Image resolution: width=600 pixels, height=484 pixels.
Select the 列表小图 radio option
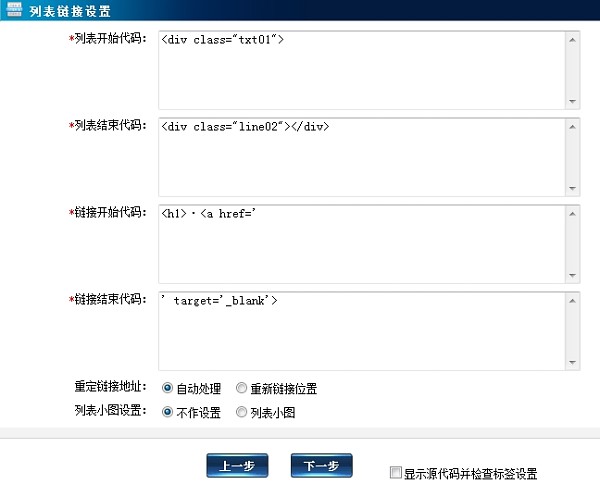pyautogui.click(x=241, y=411)
